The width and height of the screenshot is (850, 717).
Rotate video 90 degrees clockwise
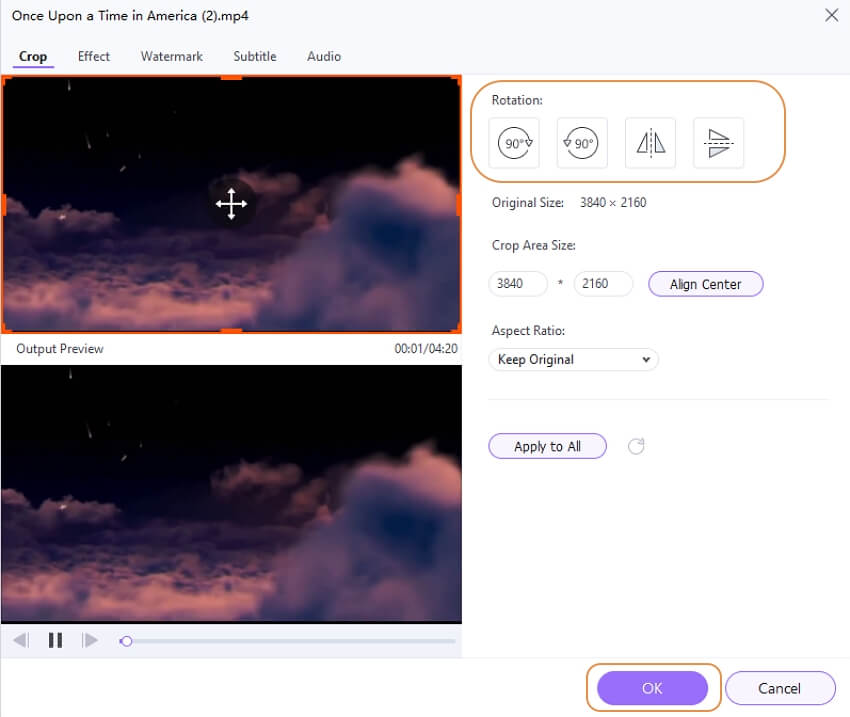(514, 143)
